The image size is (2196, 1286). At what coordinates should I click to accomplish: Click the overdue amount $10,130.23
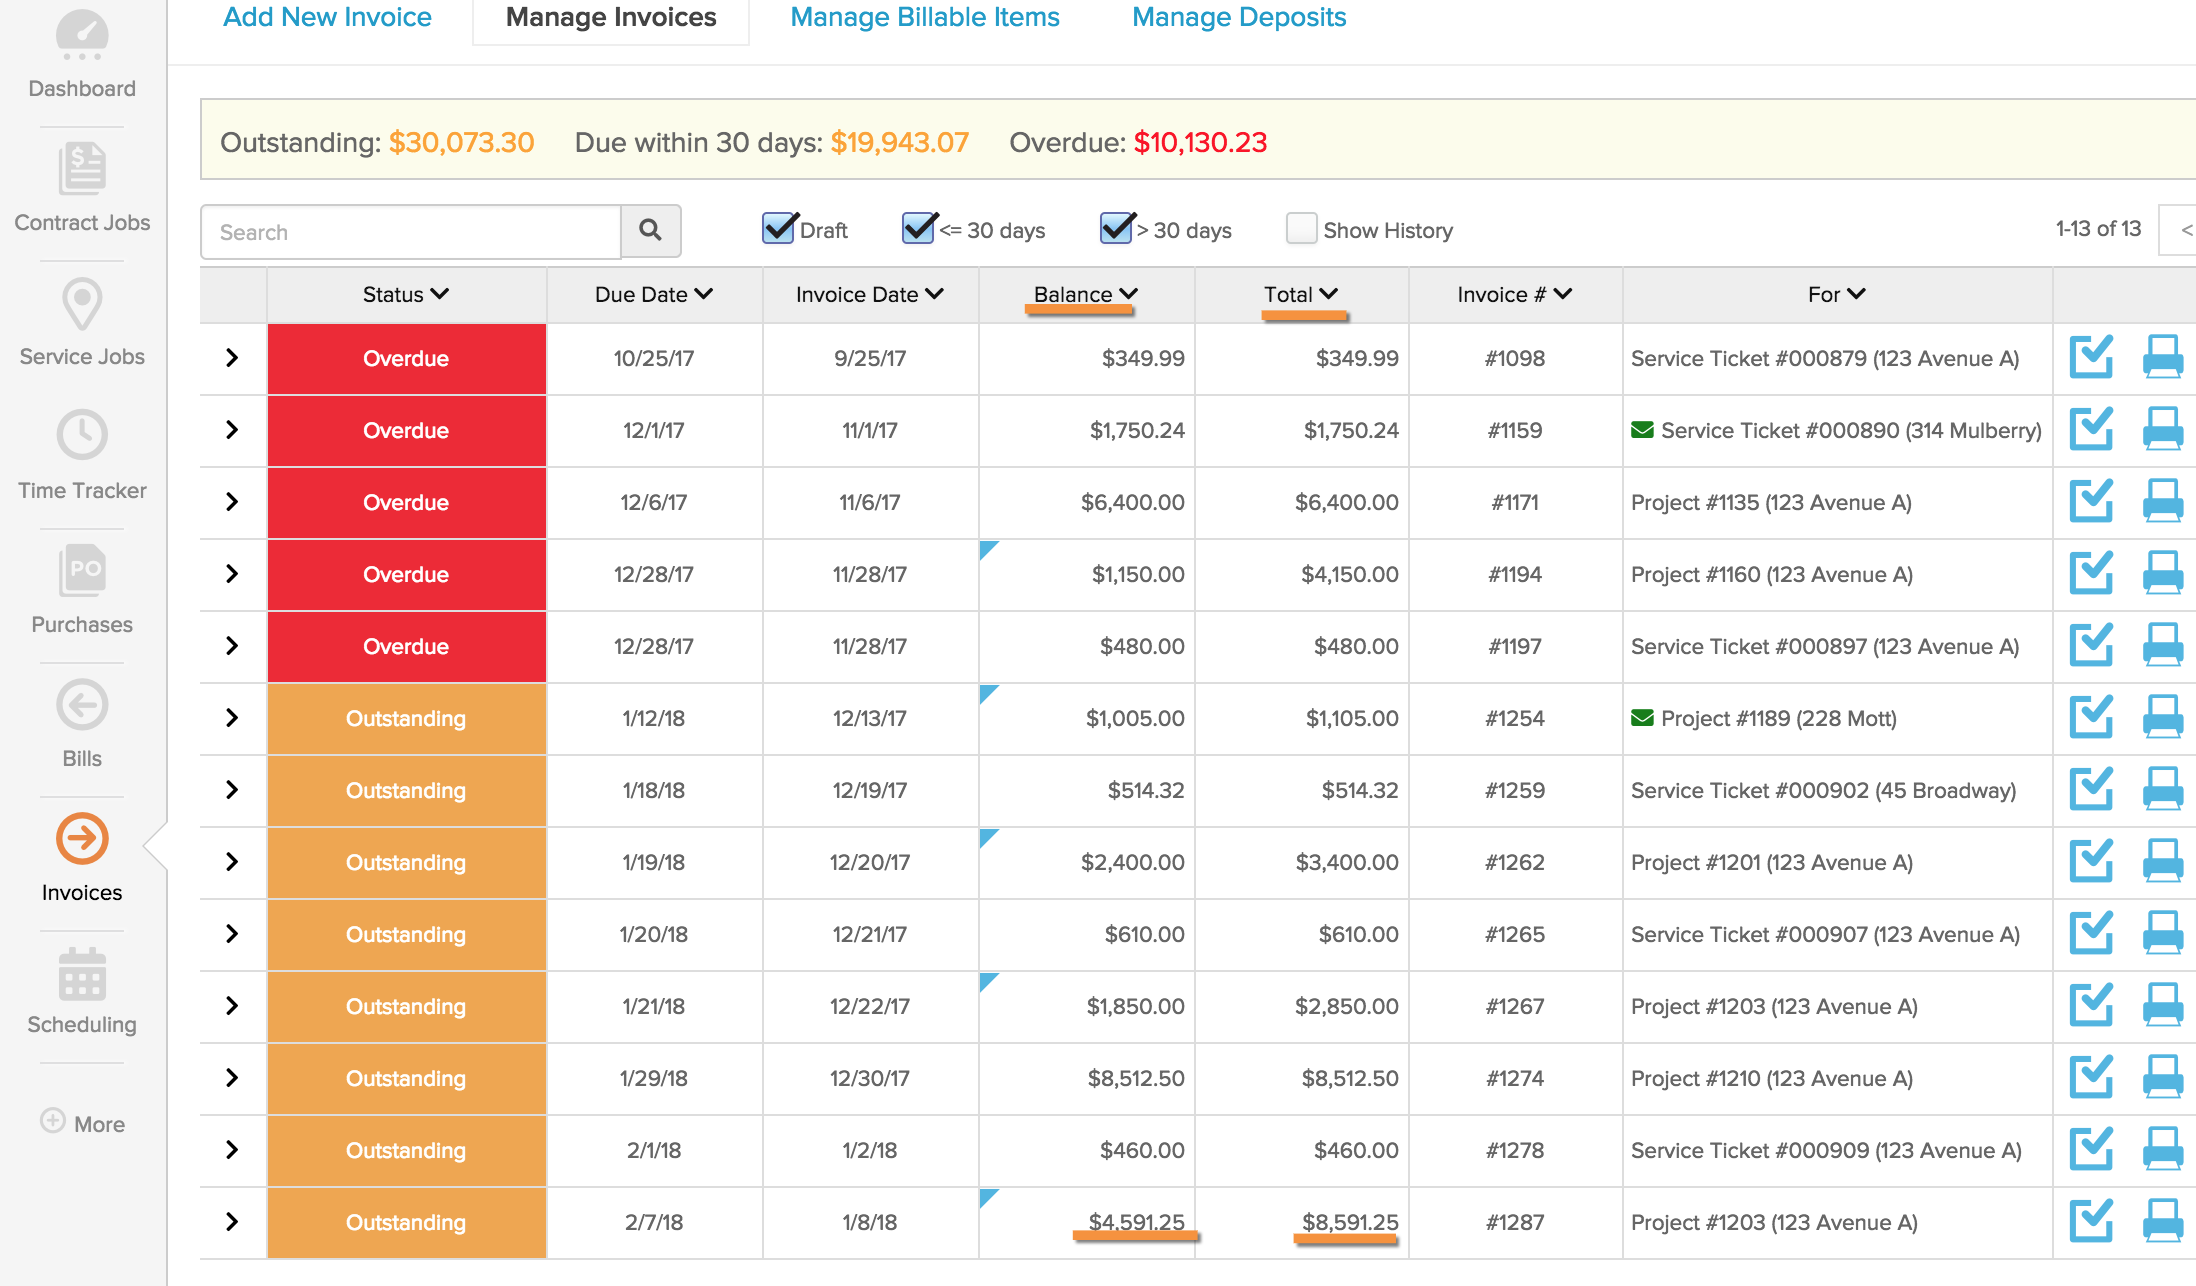click(1200, 142)
